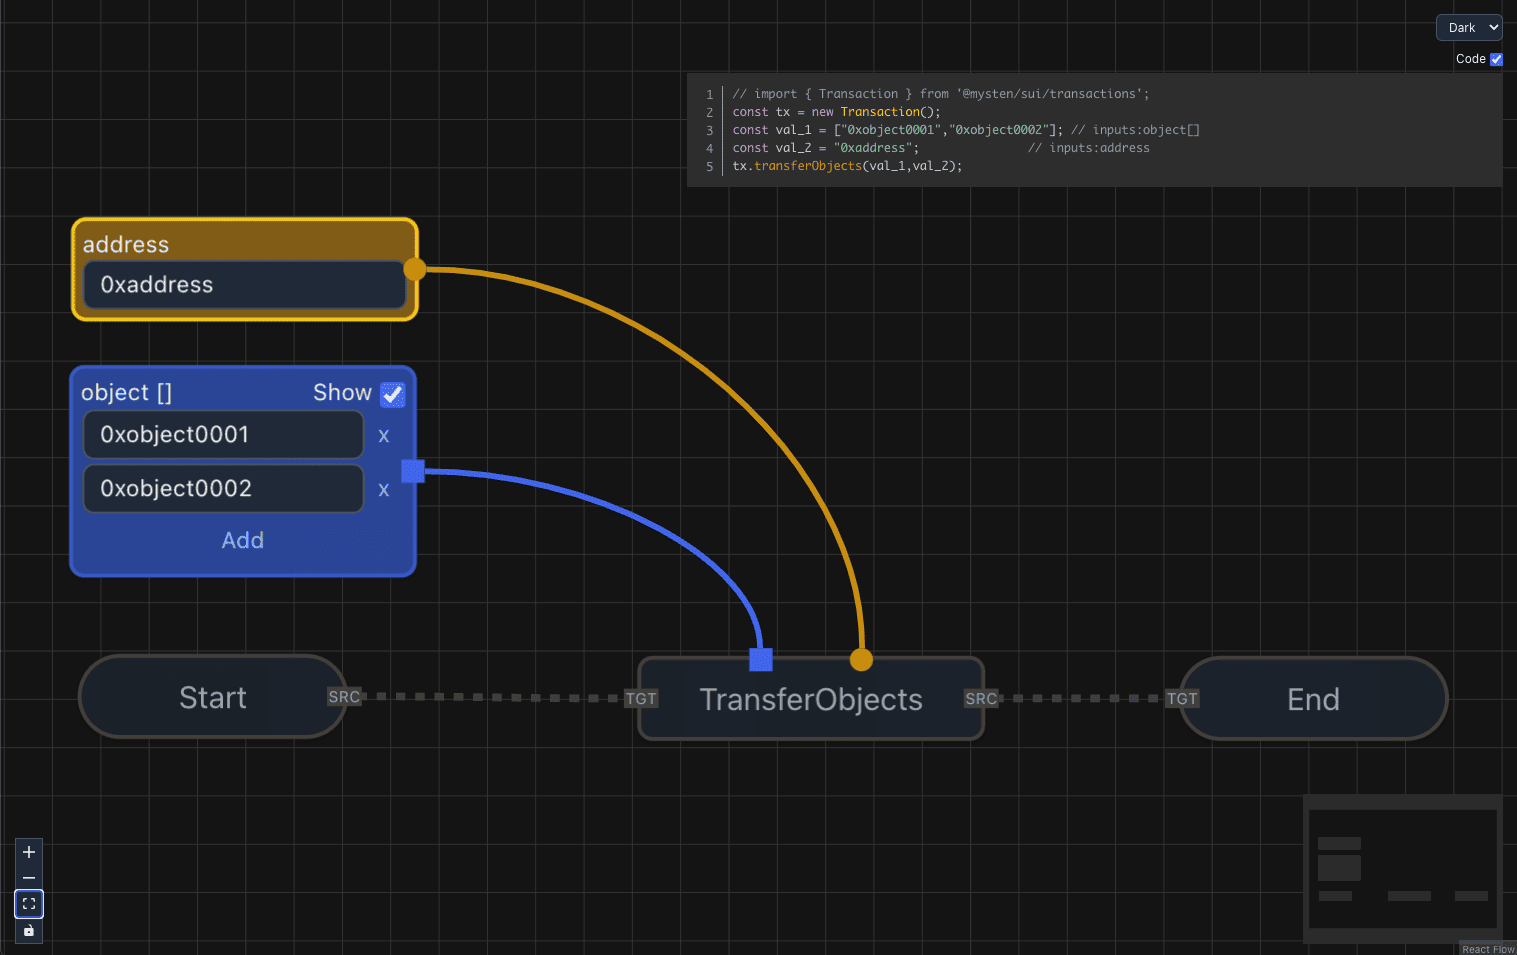Open the Dark theme dropdown
This screenshot has width=1517, height=955.
coord(1469,28)
